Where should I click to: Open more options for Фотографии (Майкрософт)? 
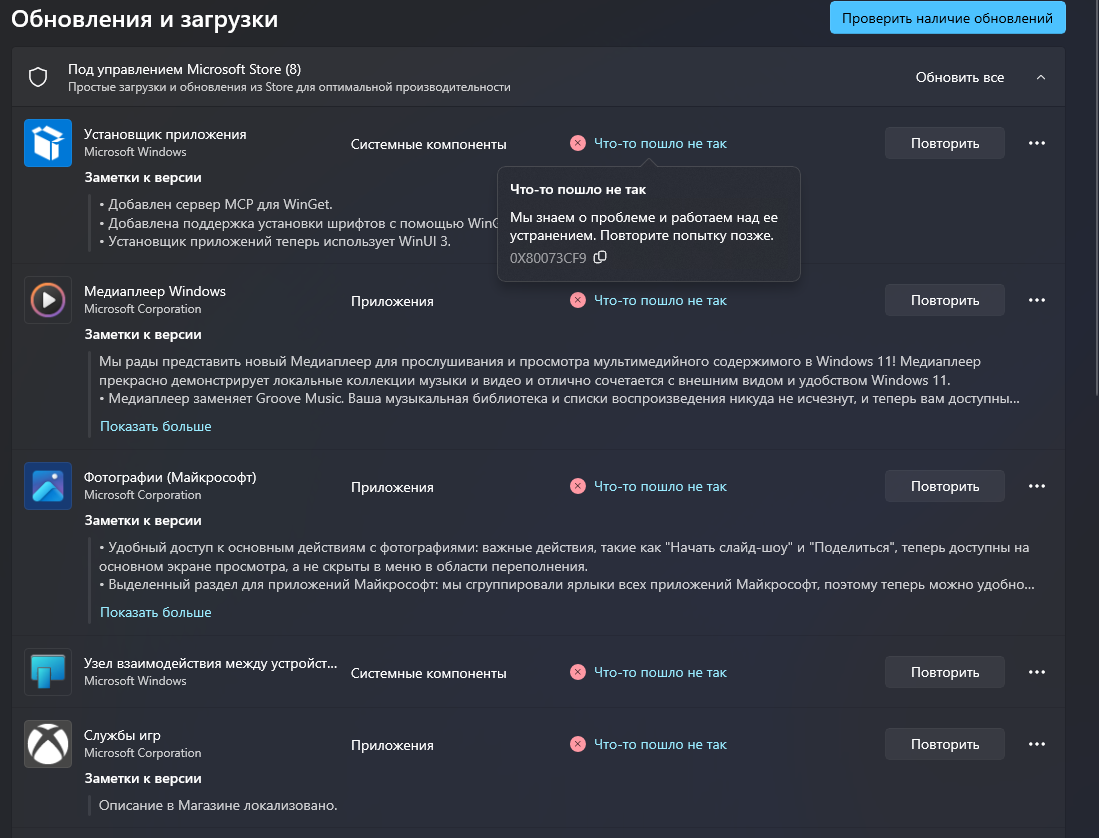[x=1037, y=486]
